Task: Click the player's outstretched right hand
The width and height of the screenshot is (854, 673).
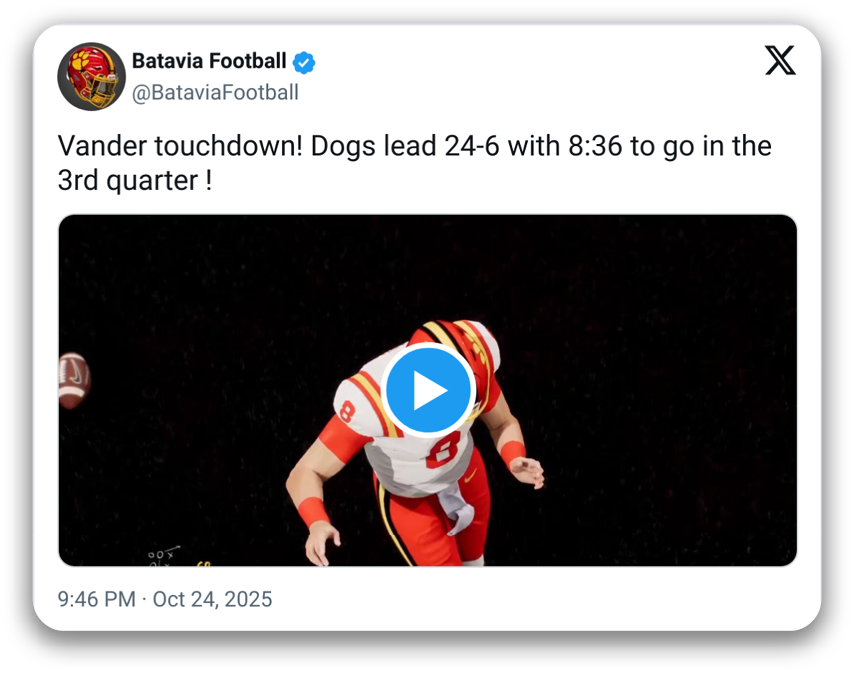Action: [x=528, y=471]
